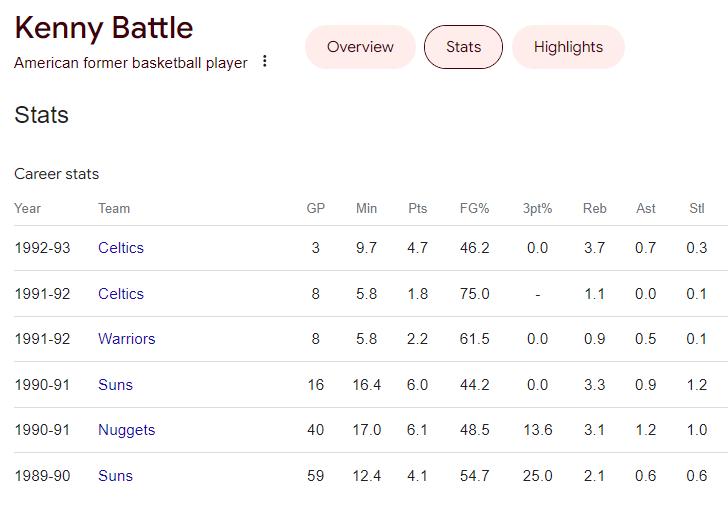Image resolution: width=728 pixels, height=512 pixels.
Task: Open the three-dot more options menu
Action: 264,61
